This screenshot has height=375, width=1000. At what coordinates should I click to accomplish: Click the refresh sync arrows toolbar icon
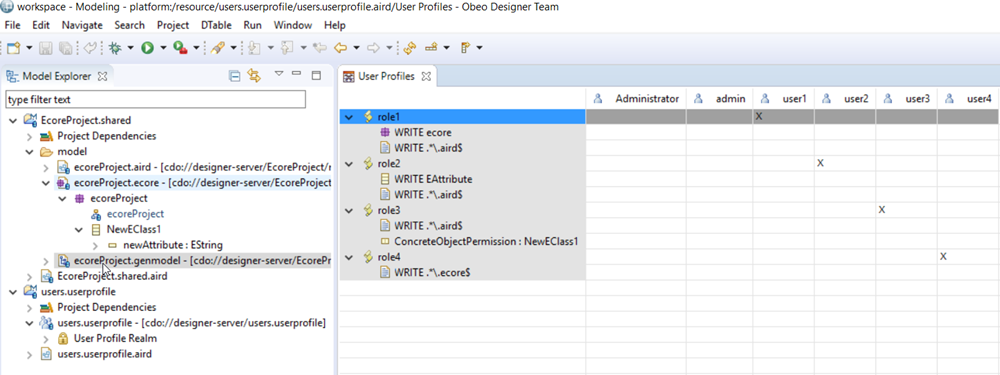click(410, 47)
